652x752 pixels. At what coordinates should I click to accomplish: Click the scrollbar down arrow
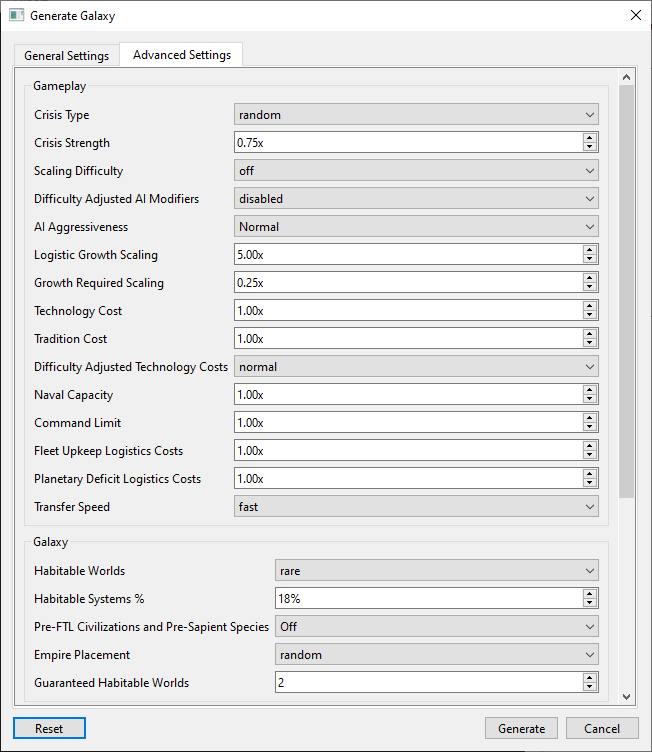pyautogui.click(x=626, y=697)
